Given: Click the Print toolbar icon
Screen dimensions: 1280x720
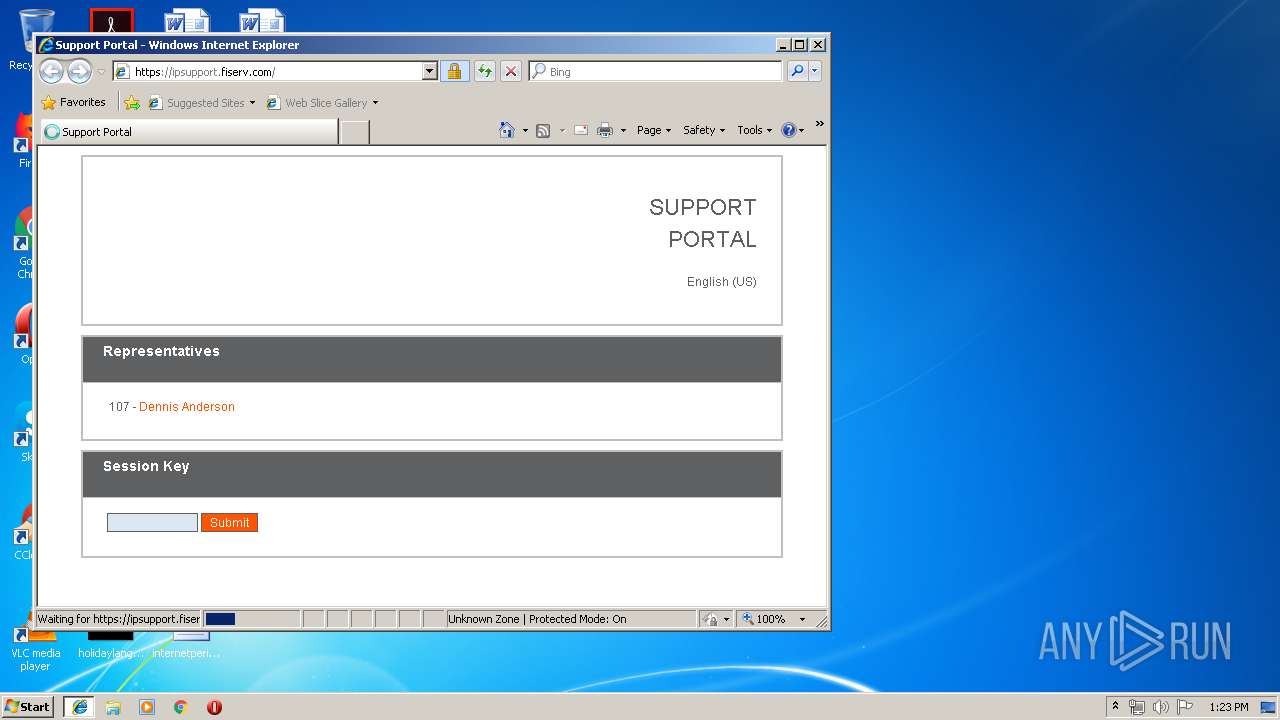Looking at the screenshot, I should click(605, 130).
